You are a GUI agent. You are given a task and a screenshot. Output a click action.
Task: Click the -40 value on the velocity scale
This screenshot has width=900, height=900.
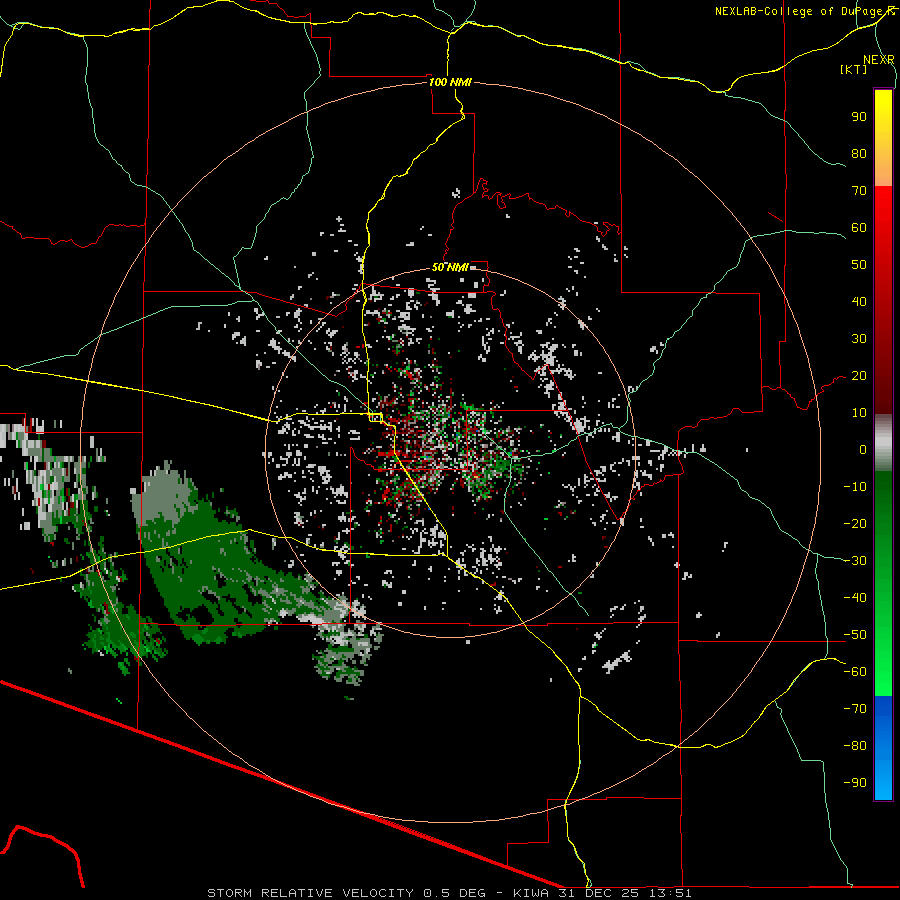coord(855,598)
